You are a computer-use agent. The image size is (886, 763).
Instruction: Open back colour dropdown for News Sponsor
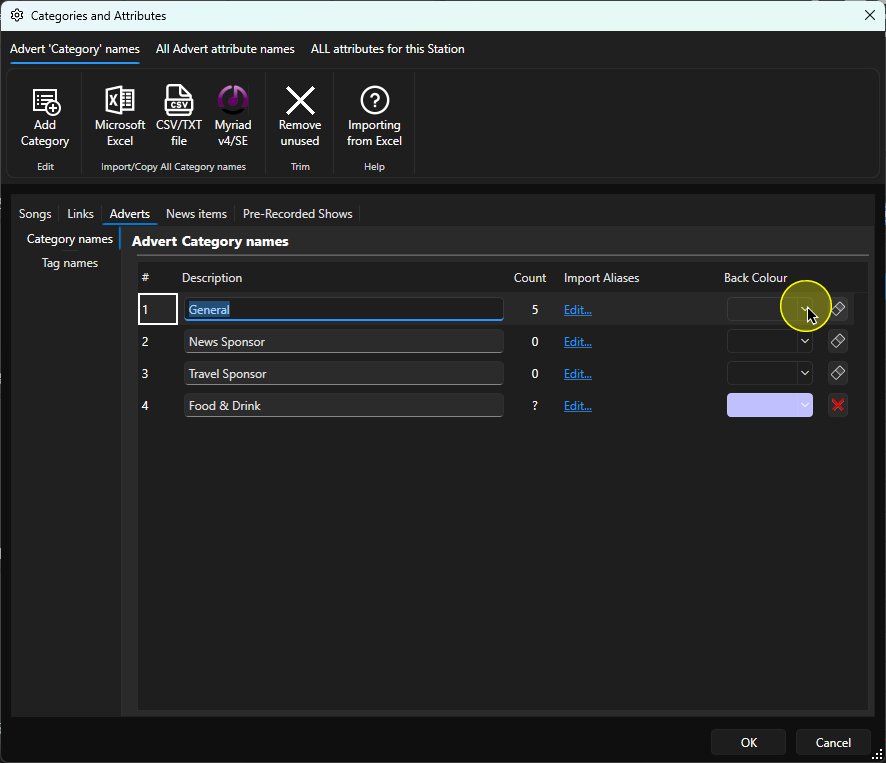pos(805,341)
